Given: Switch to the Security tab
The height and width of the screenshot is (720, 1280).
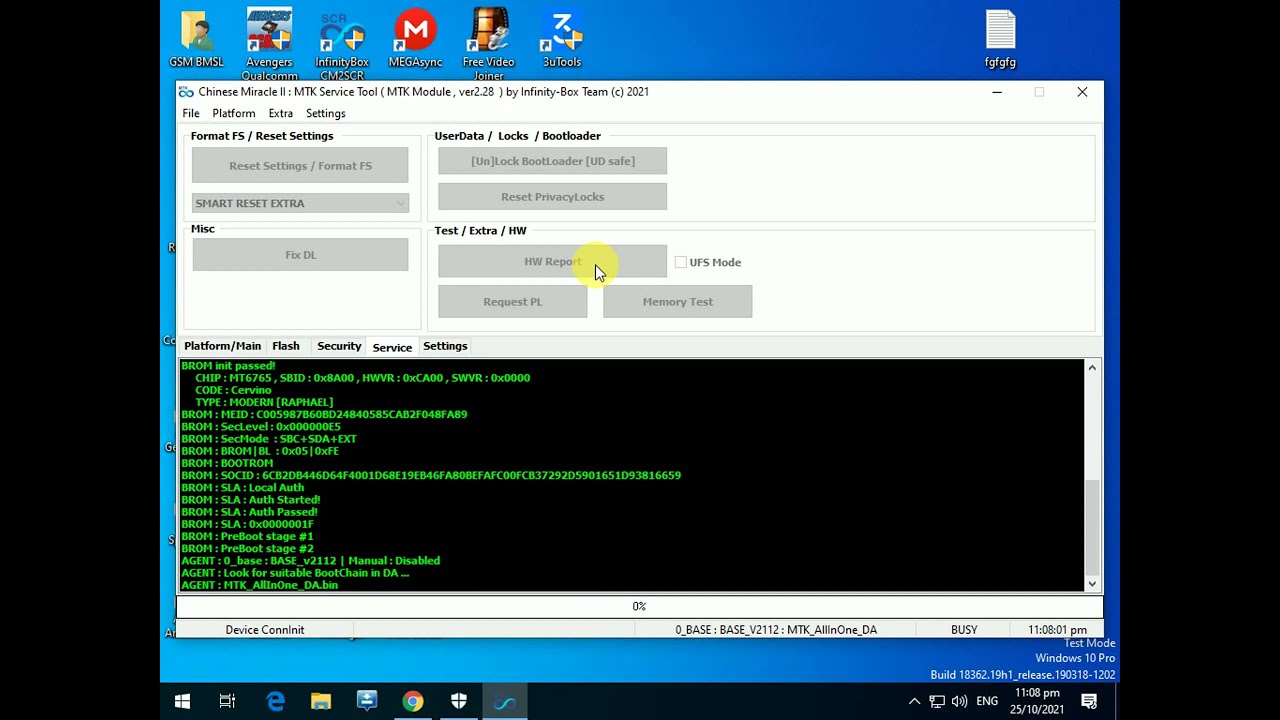Looking at the screenshot, I should click(339, 346).
